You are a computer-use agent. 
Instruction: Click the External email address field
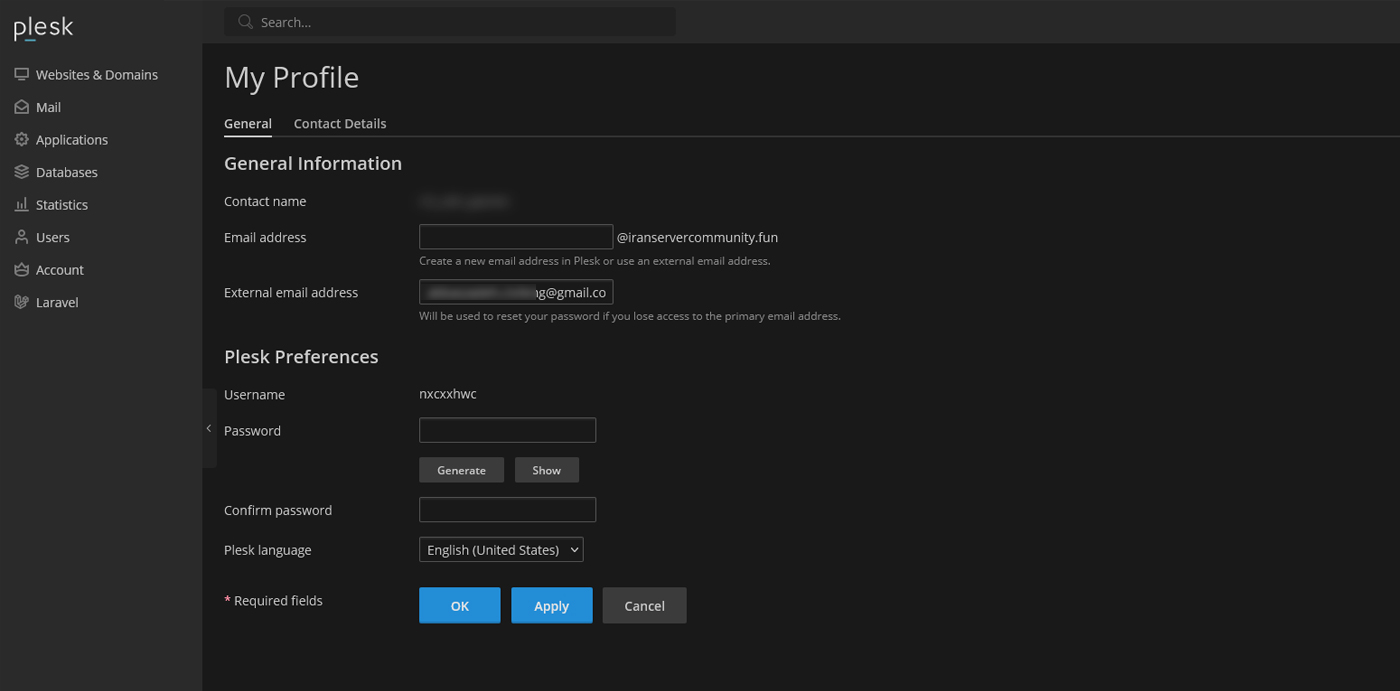(515, 292)
